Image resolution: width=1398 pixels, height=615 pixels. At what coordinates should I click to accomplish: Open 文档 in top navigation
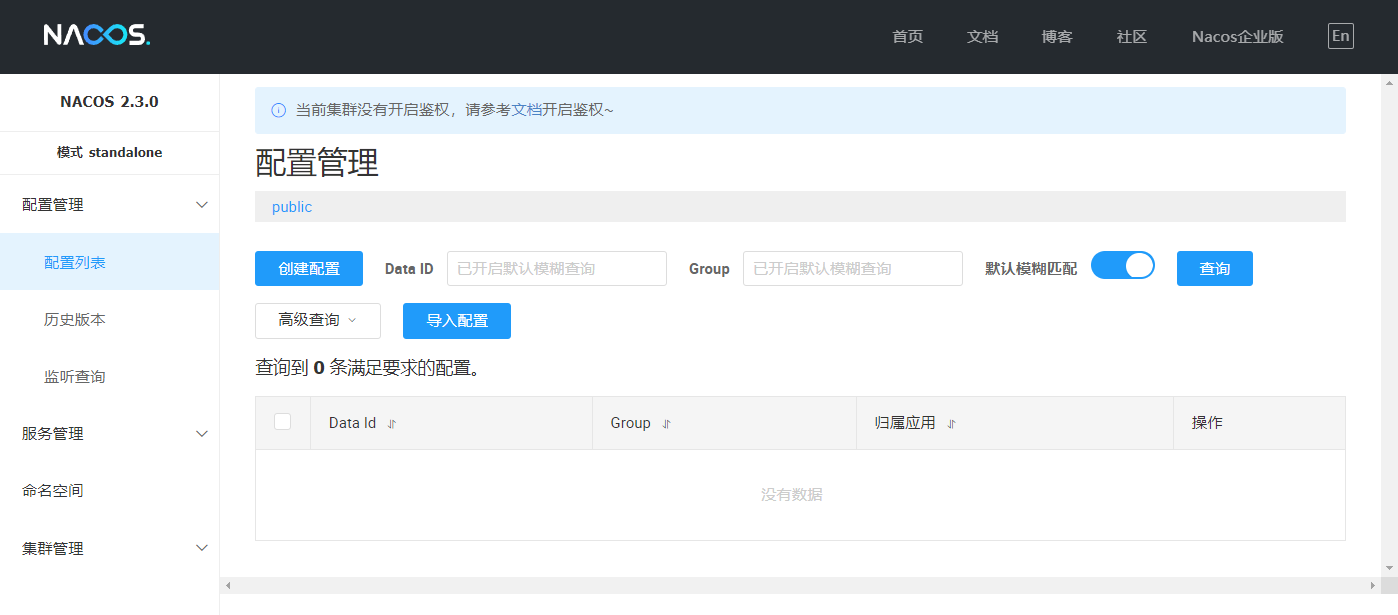pyautogui.click(x=983, y=37)
